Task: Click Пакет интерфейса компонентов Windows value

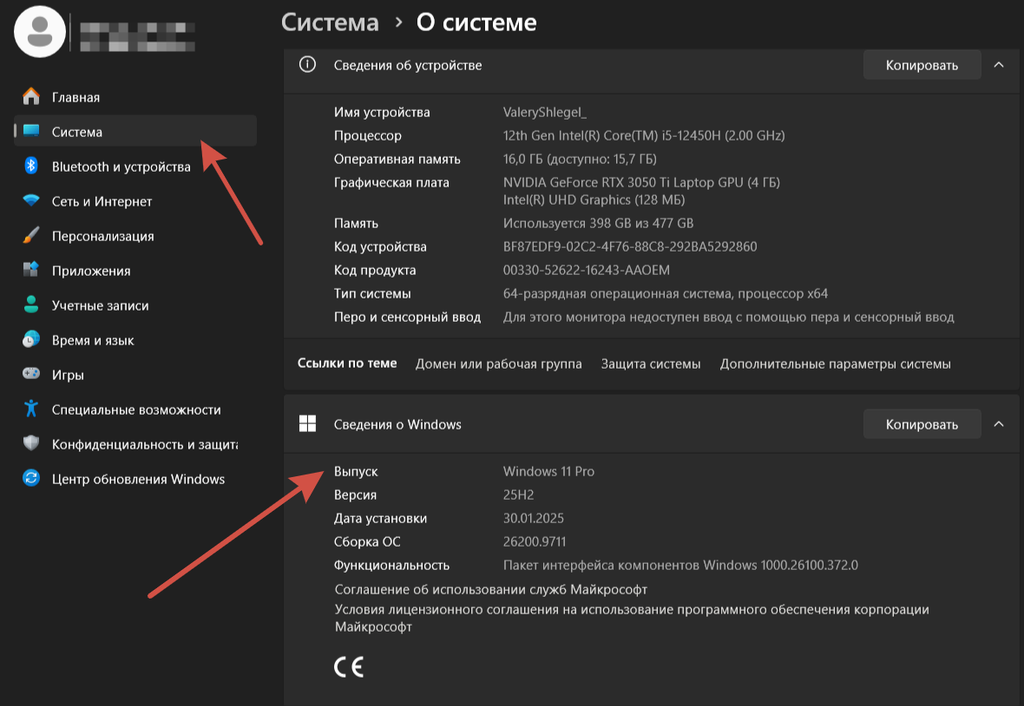Action: (x=680, y=565)
